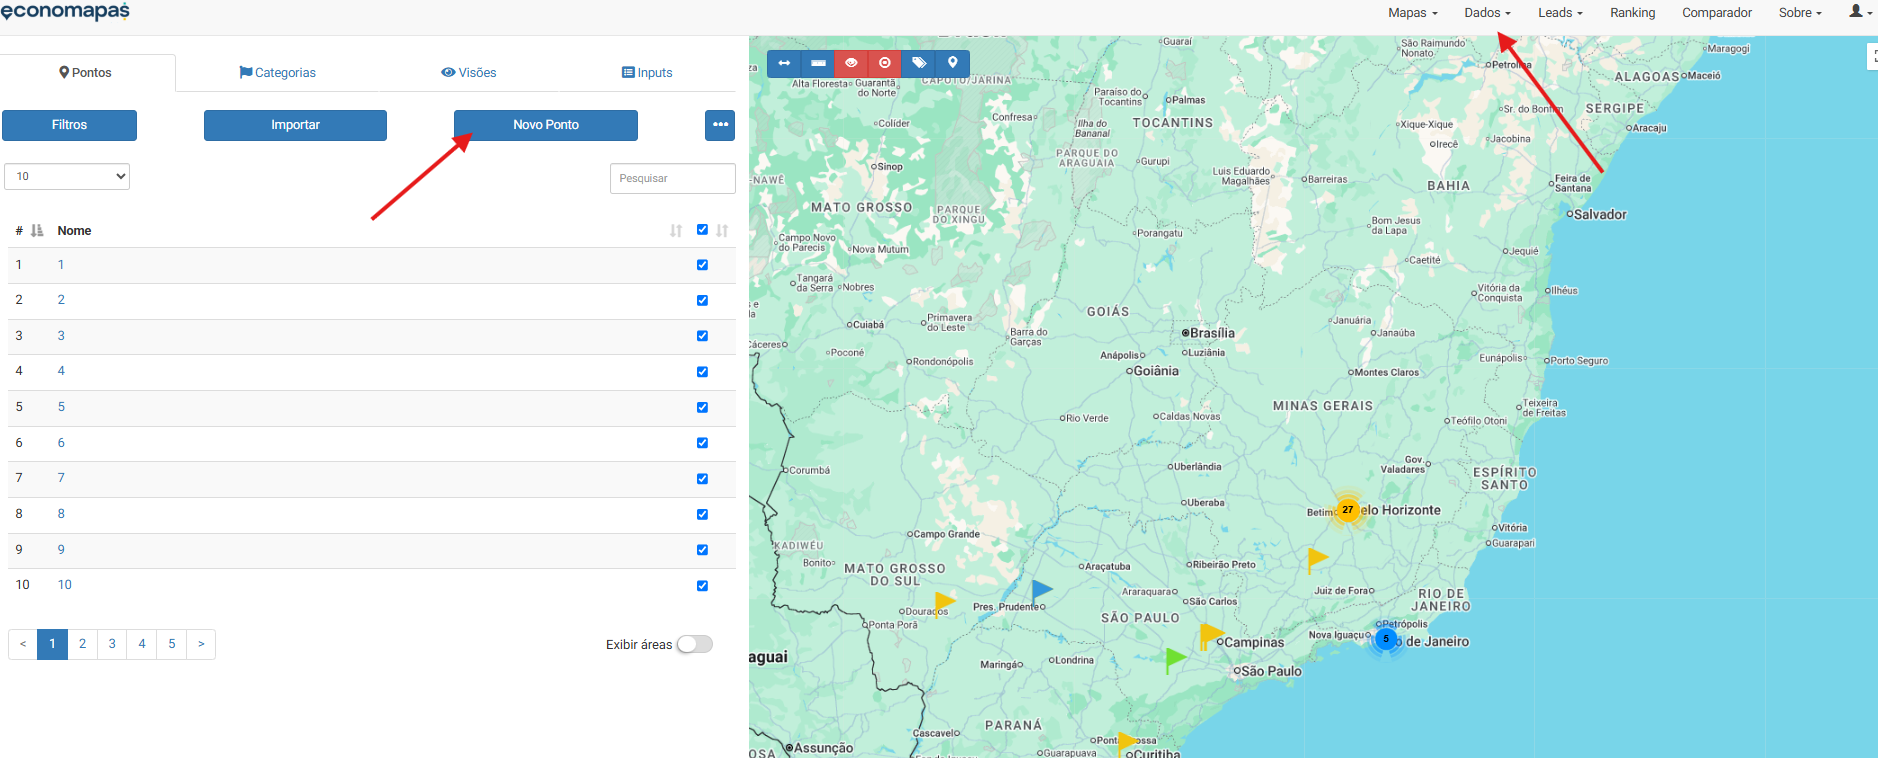
Task: Toggle the select-all checkbox in table header
Action: (702, 230)
